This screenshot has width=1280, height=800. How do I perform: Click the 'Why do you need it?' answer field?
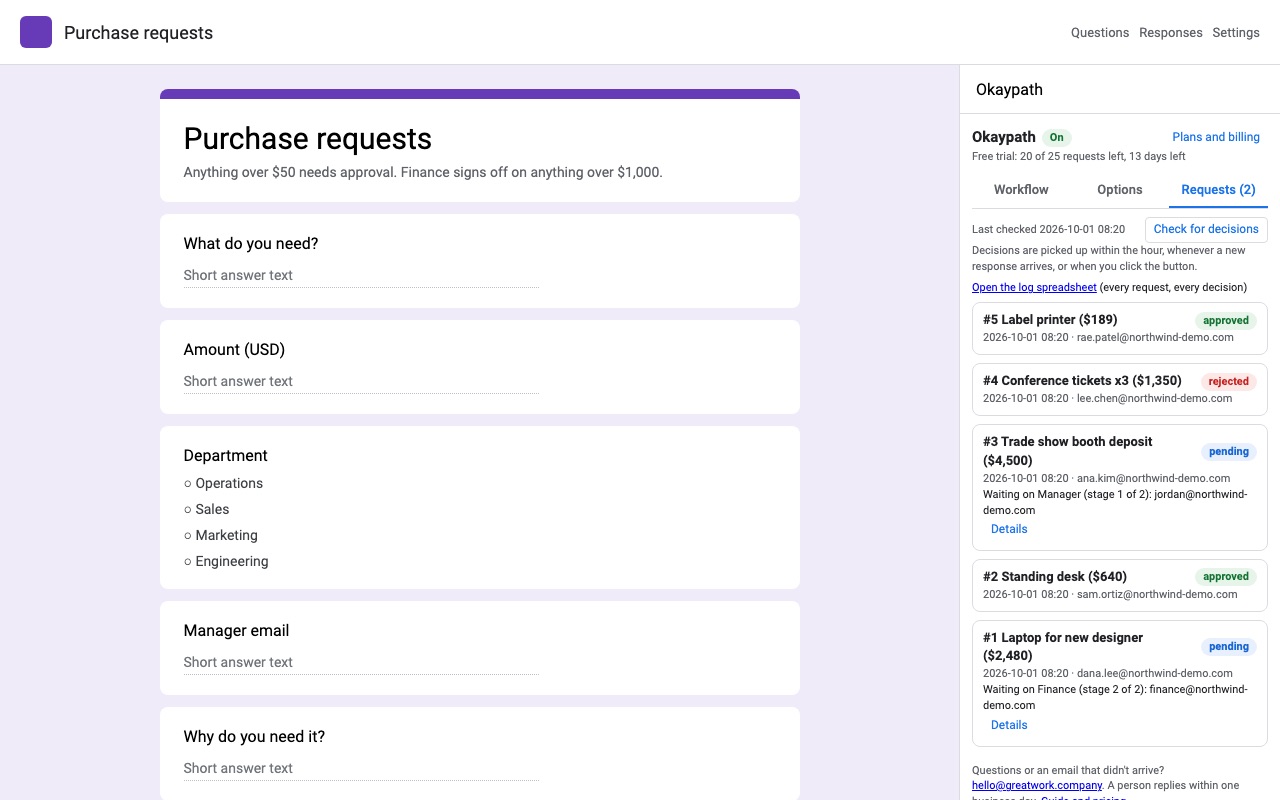(361, 769)
